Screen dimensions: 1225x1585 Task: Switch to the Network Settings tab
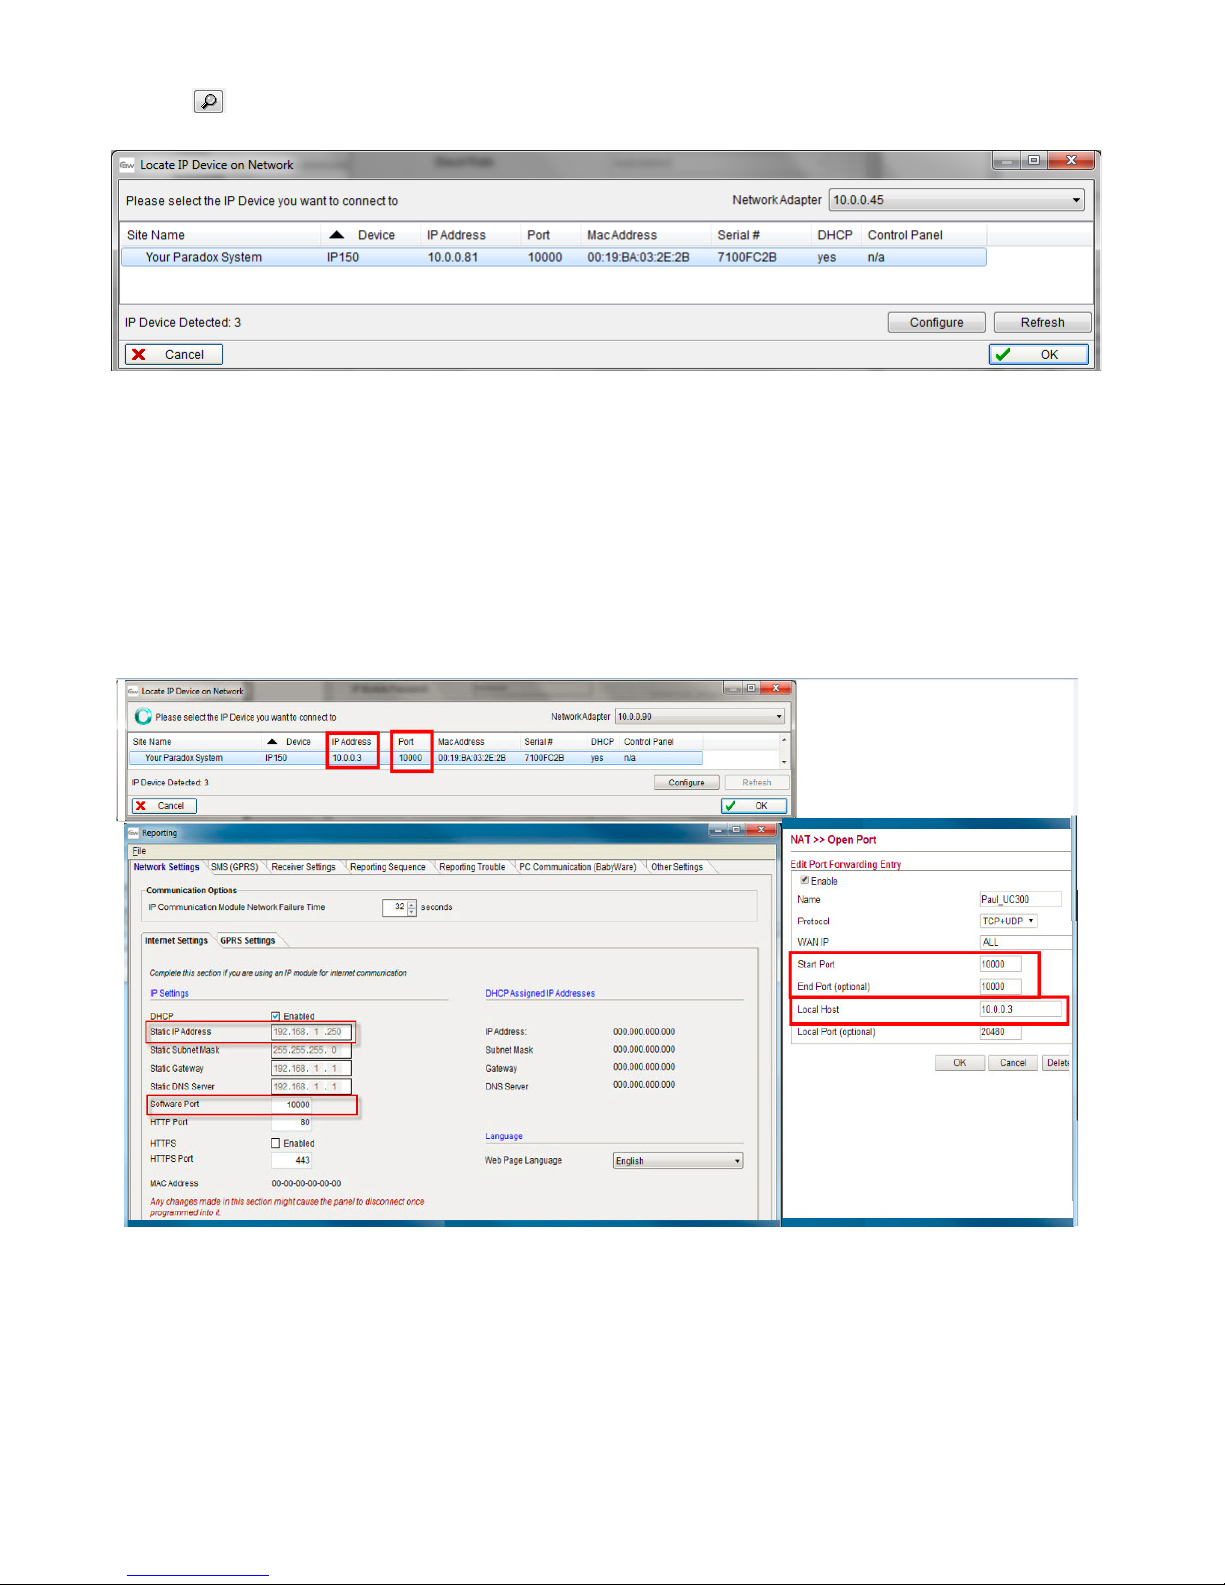coord(167,867)
